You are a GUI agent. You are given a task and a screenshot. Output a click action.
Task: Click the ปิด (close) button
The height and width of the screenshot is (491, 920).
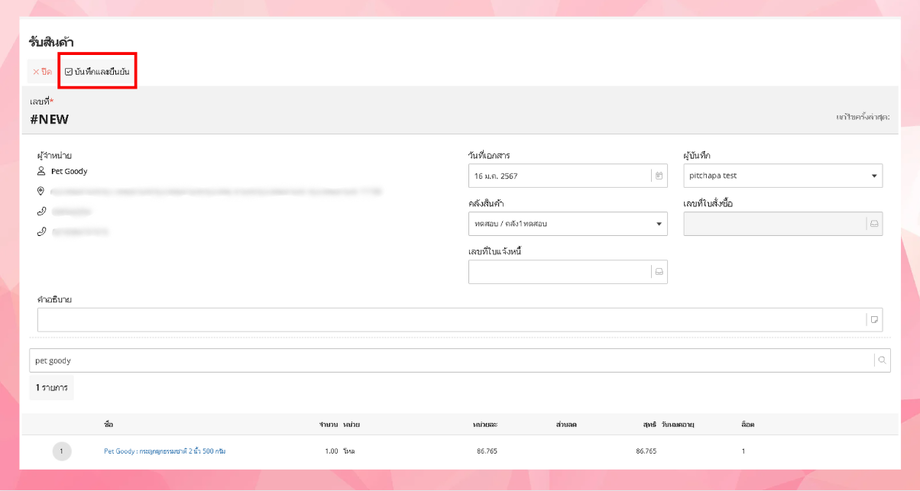coord(42,72)
